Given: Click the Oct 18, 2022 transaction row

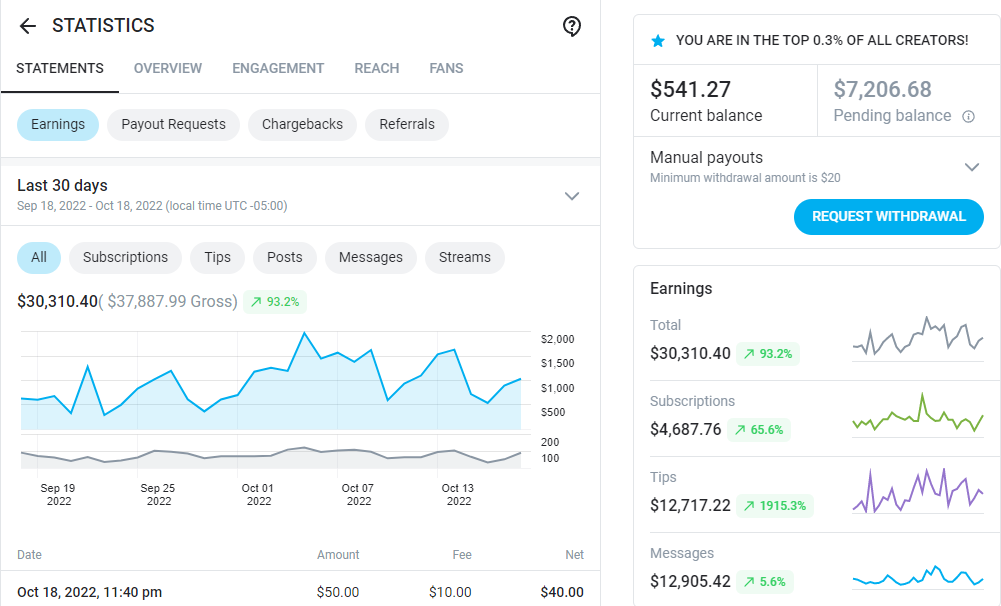Looking at the screenshot, I should pyautogui.click(x=300, y=592).
